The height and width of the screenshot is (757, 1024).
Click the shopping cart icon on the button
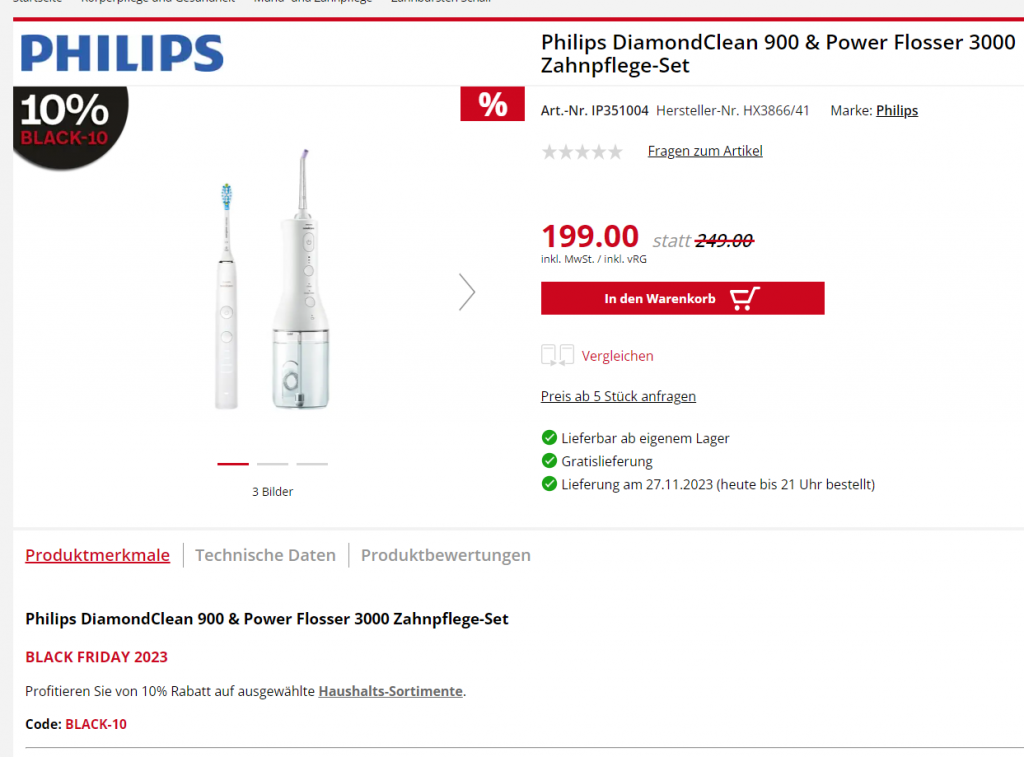click(744, 298)
